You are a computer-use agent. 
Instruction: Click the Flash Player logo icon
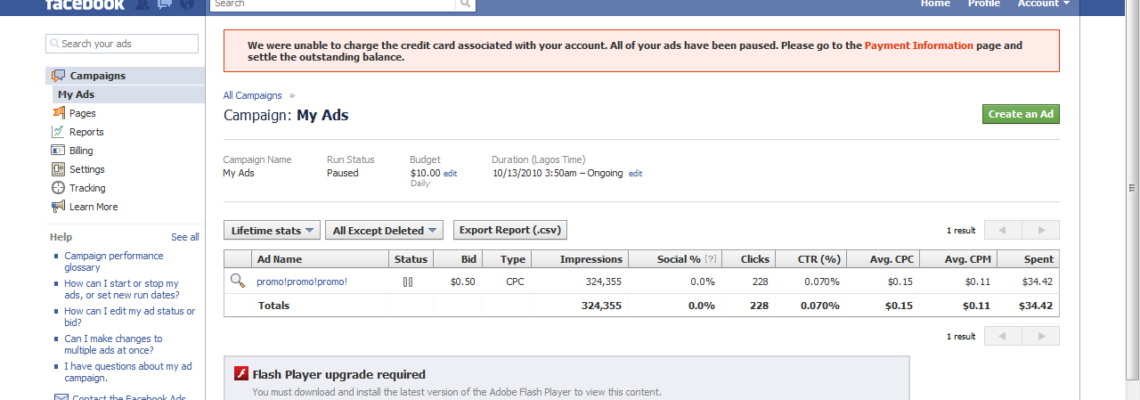tap(241, 374)
